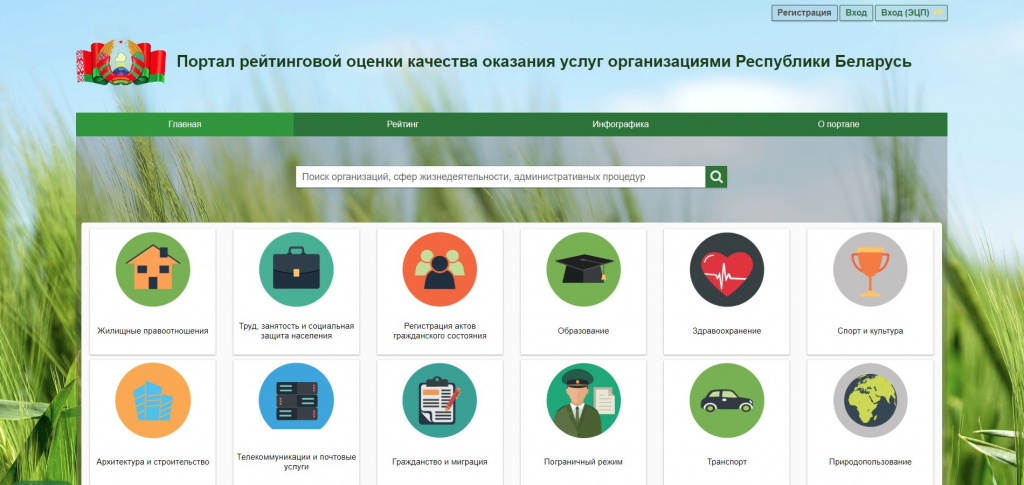Choose the graduation cap education icon
Image resolution: width=1024 pixels, height=485 pixels.
[x=583, y=269]
